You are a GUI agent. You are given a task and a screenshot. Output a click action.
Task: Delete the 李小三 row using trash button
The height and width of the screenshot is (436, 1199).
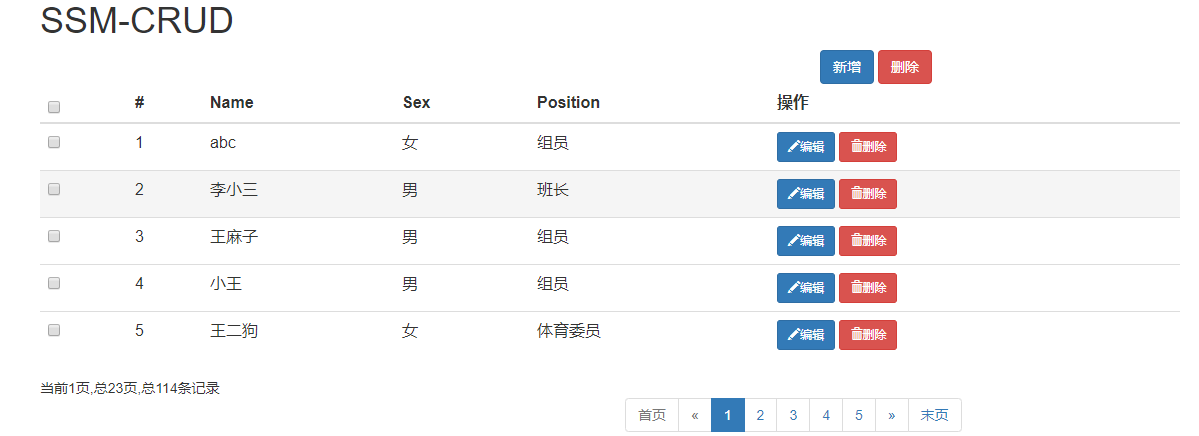pos(867,194)
